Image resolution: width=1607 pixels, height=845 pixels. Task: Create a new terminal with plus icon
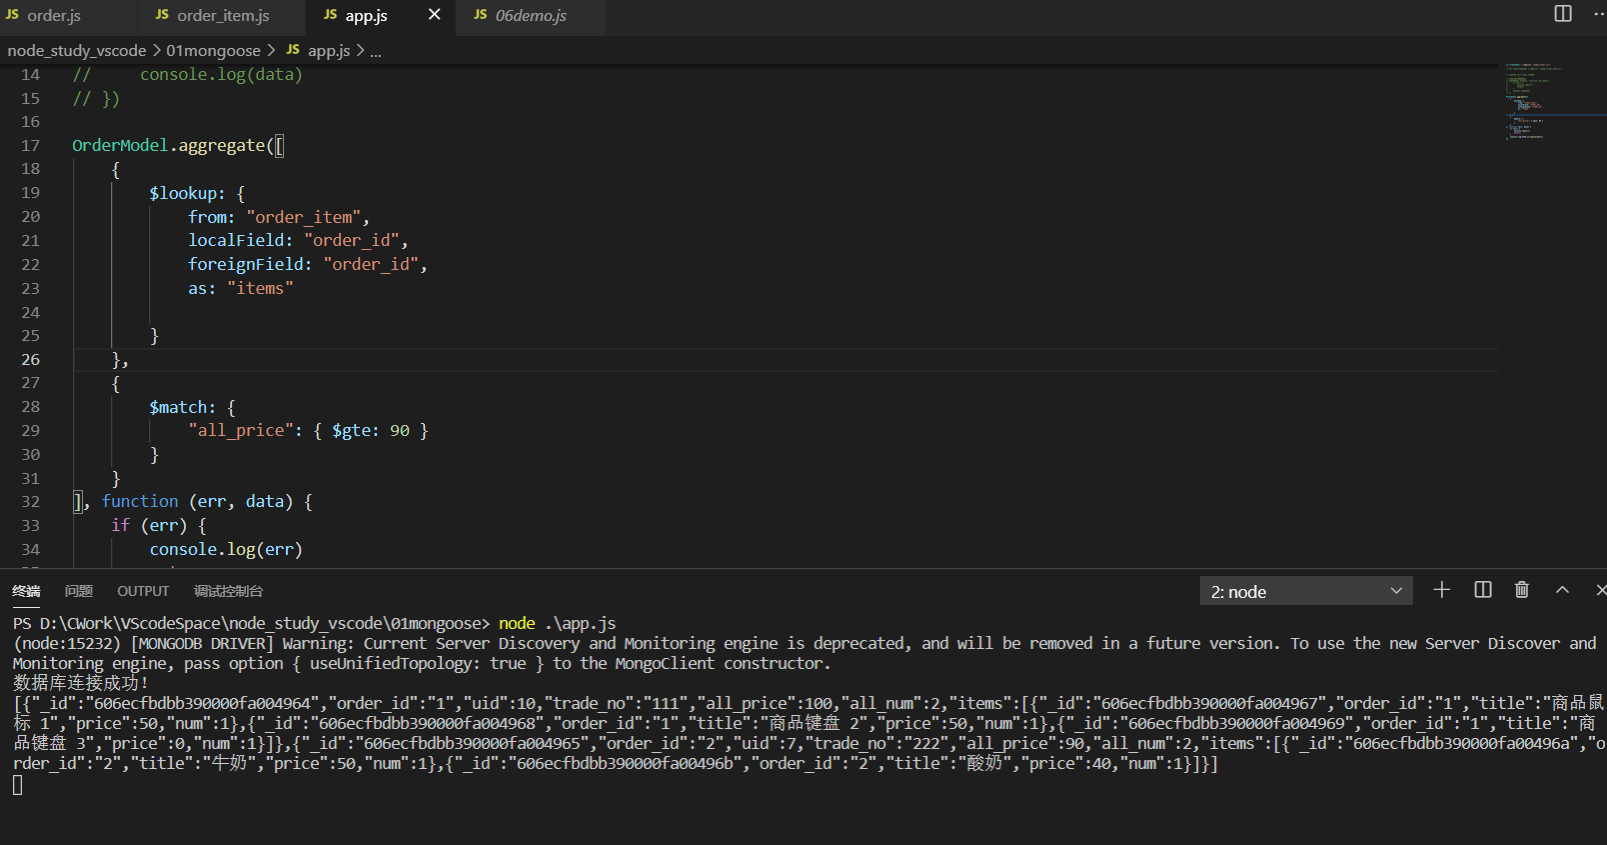point(1441,590)
